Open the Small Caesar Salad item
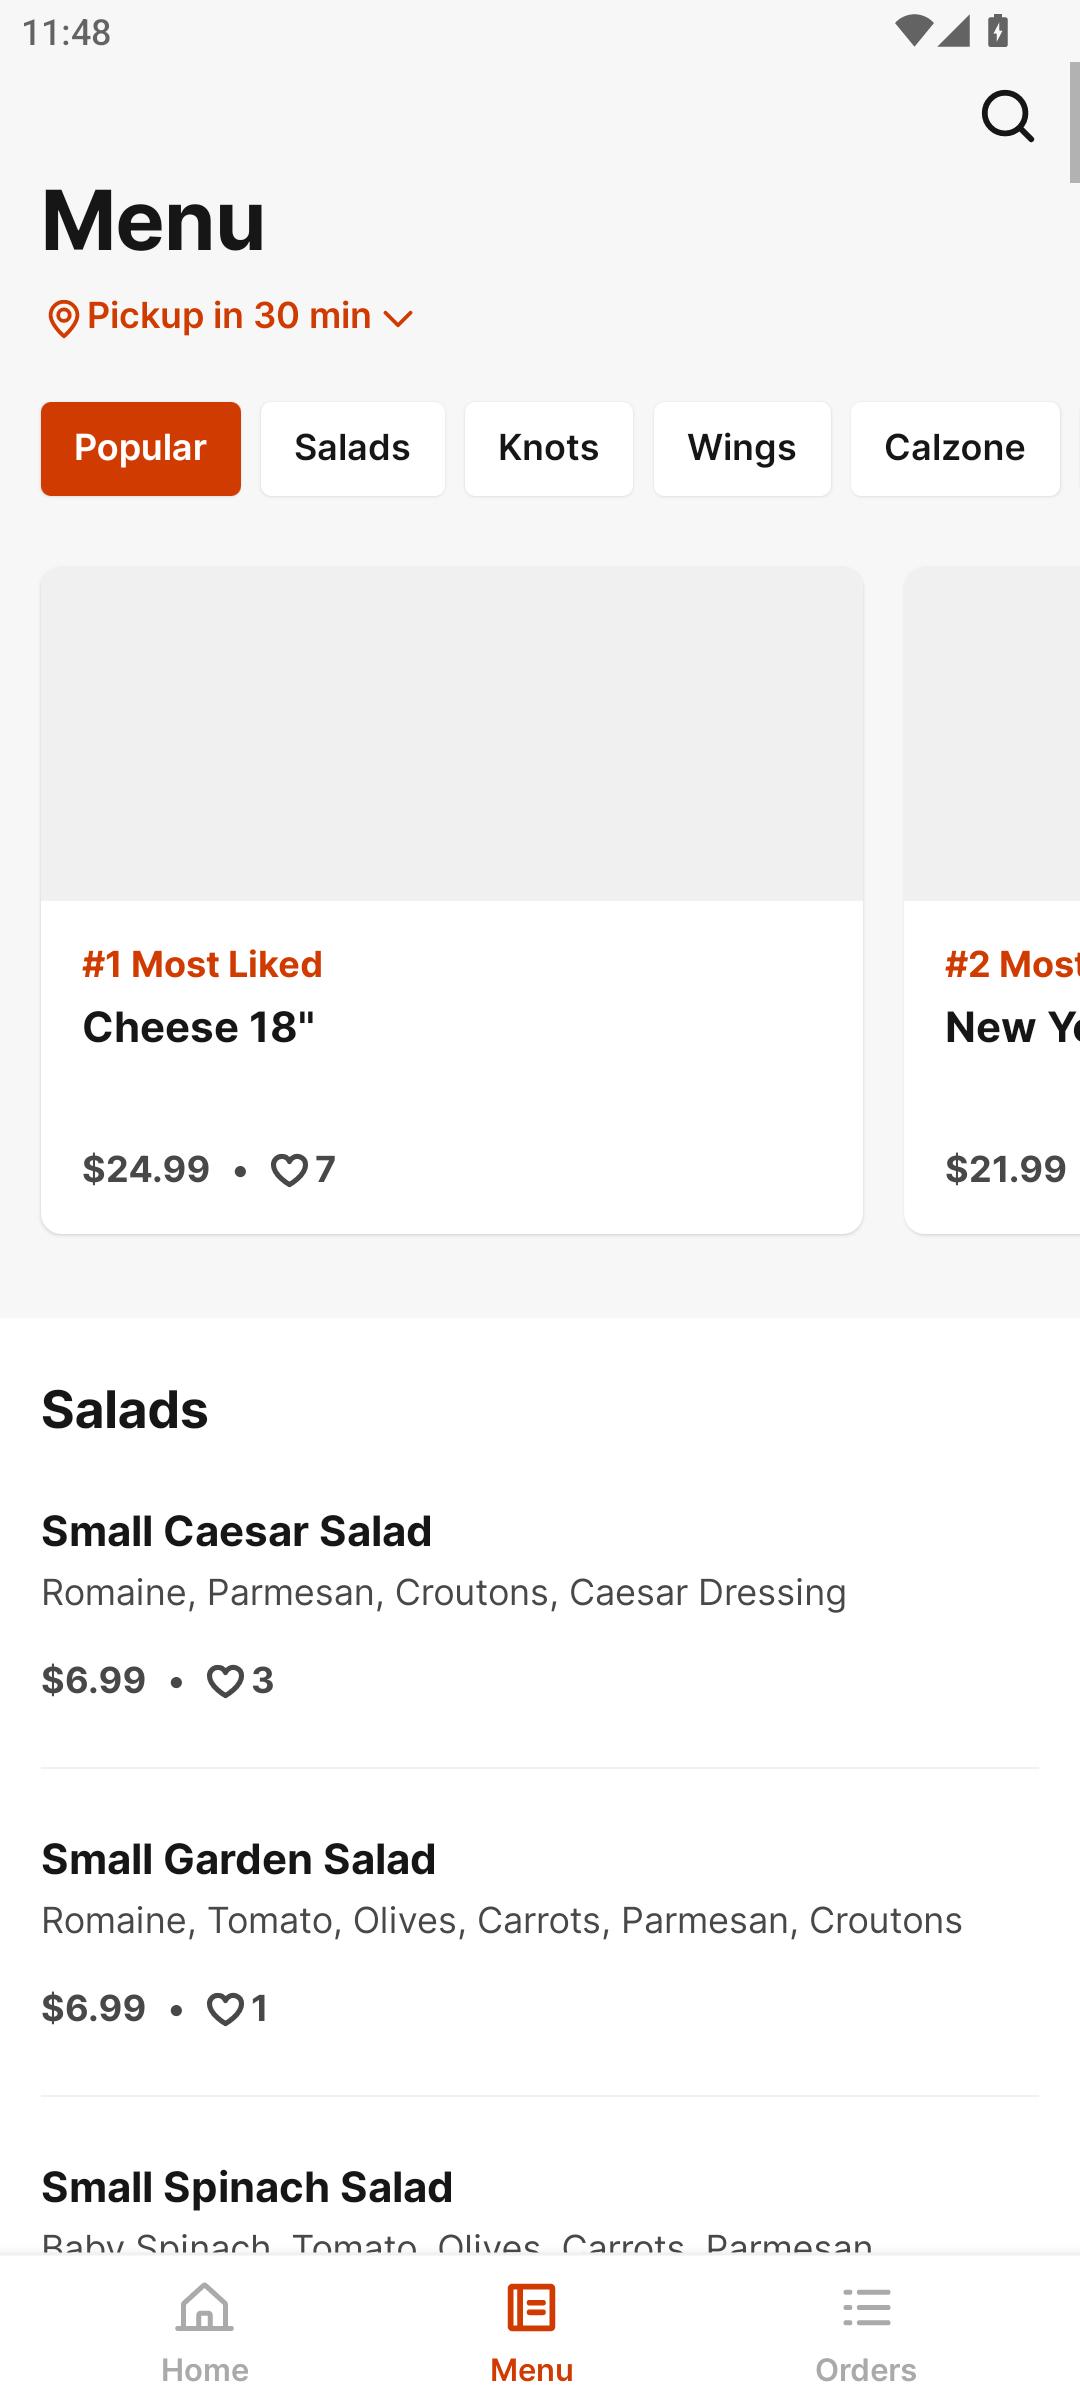Image resolution: width=1080 pixels, height=2400 pixels. click(x=540, y=1605)
